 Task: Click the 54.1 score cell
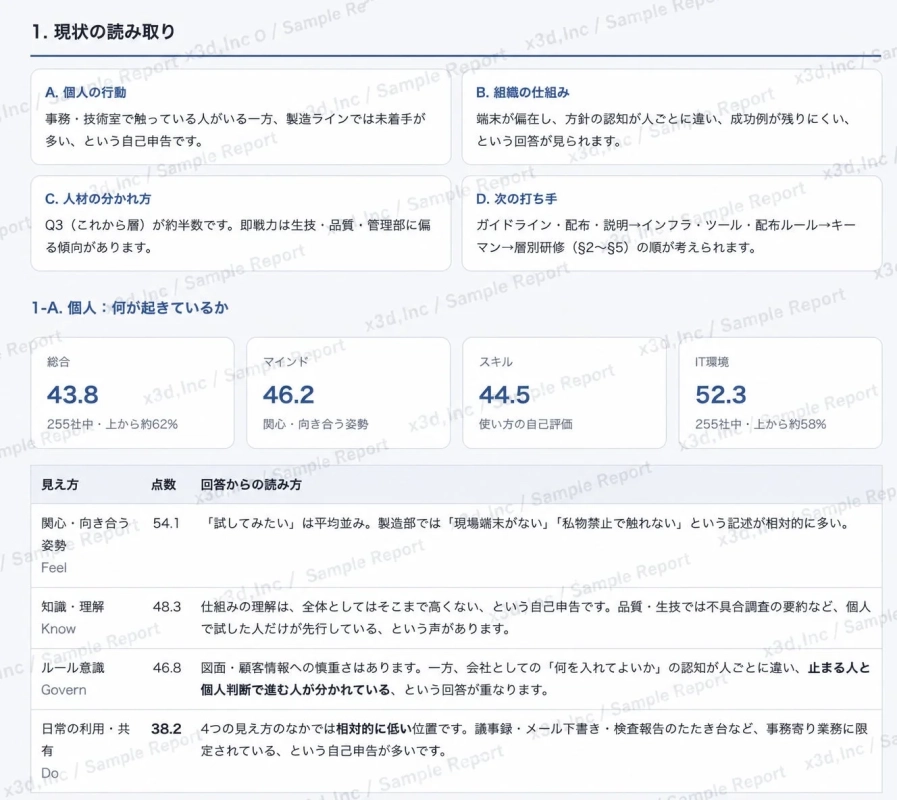point(166,523)
